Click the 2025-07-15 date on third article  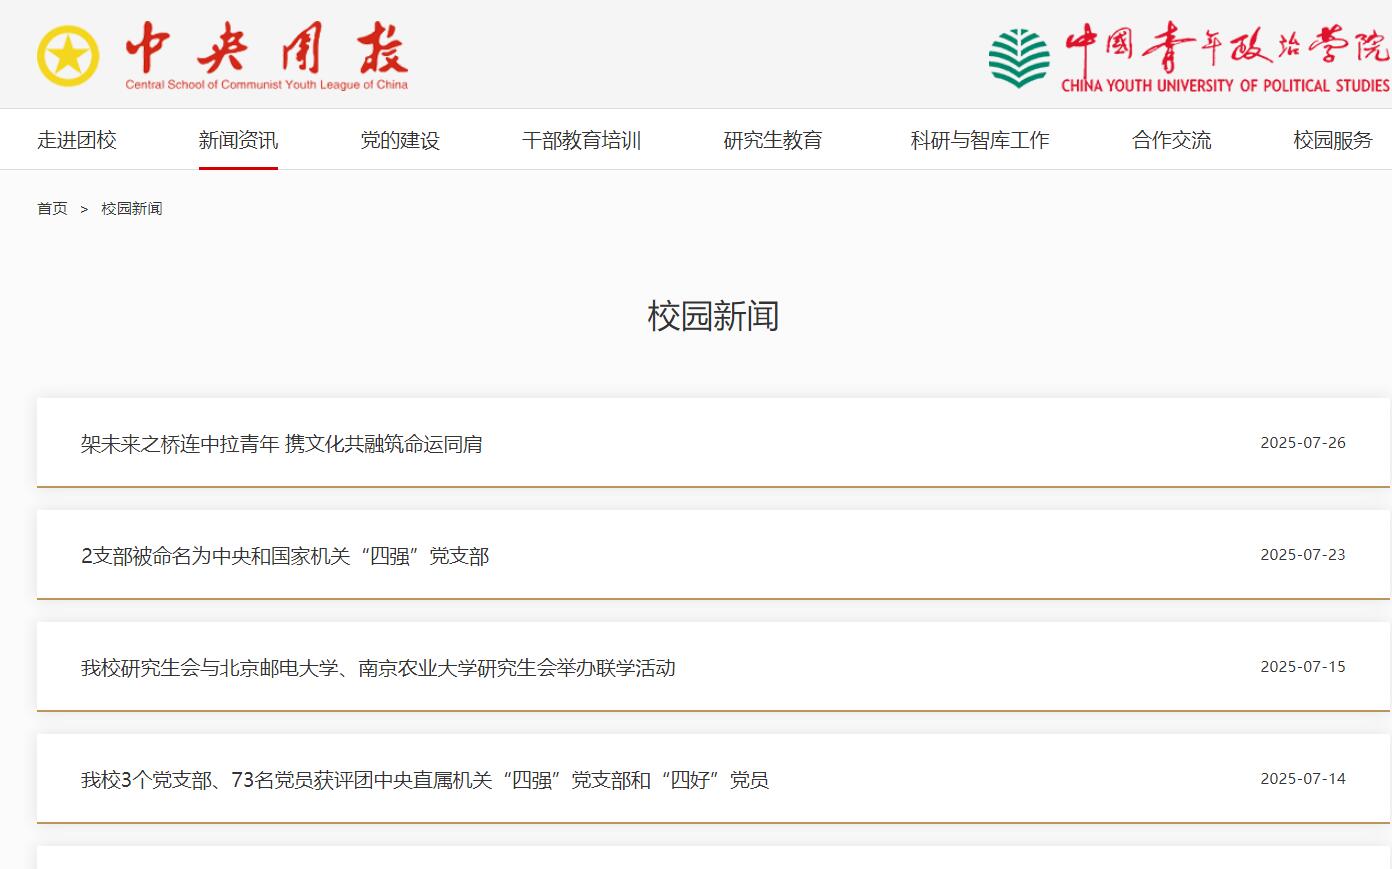coord(1302,667)
